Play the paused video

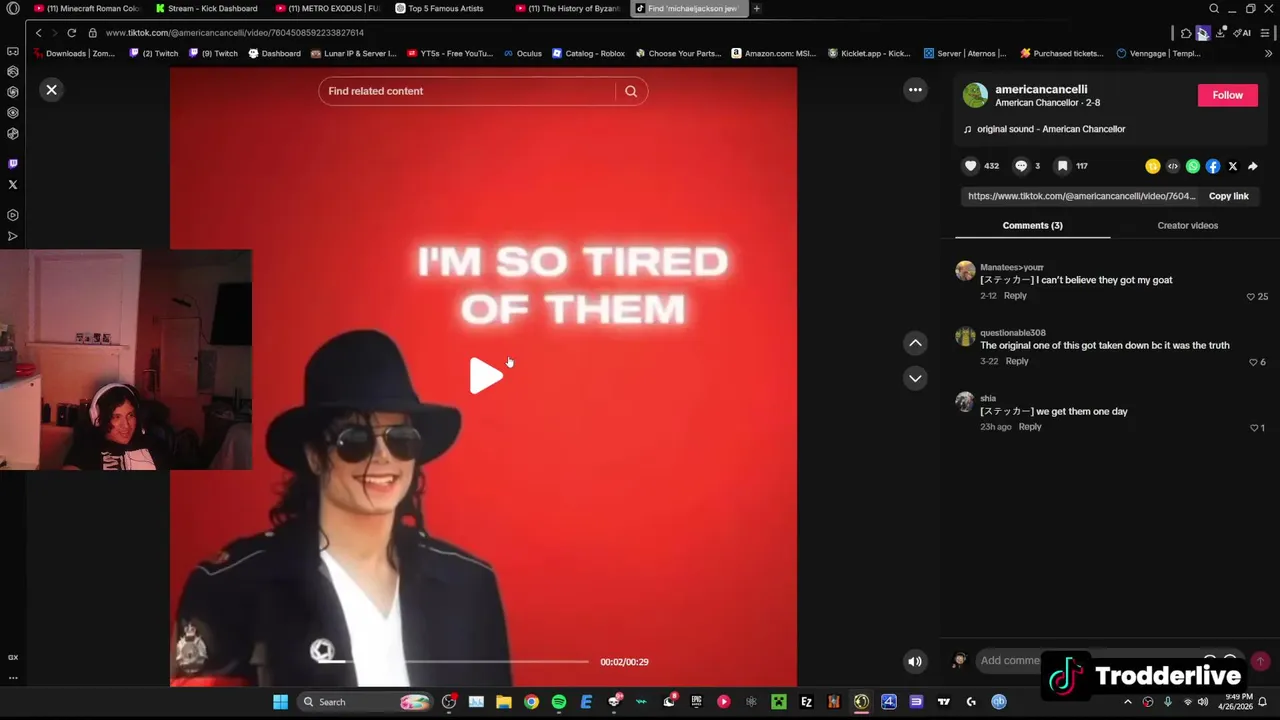(x=486, y=375)
